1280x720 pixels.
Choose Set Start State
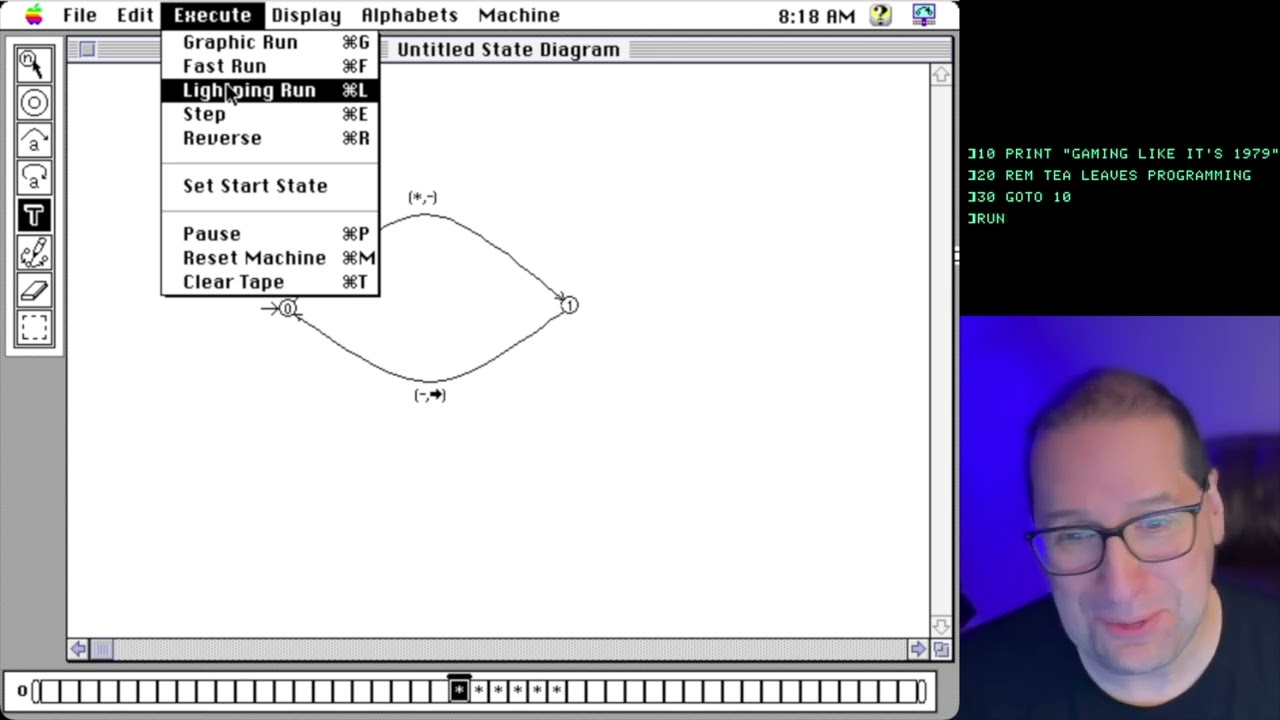point(270,186)
